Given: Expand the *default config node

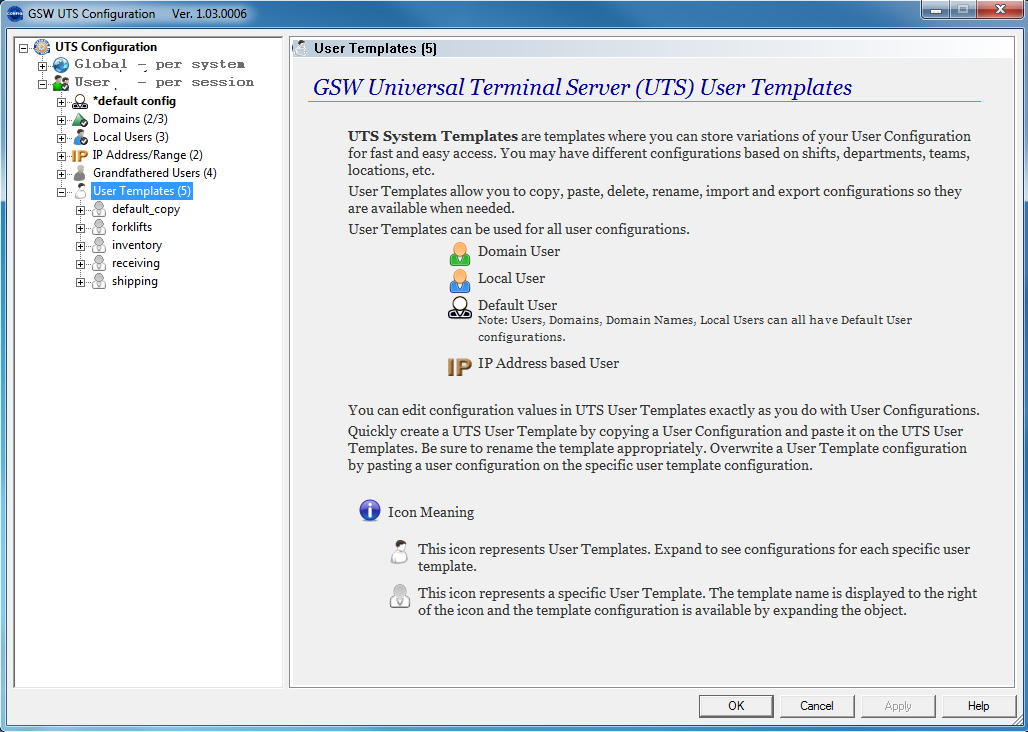Looking at the screenshot, I should (62, 102).
